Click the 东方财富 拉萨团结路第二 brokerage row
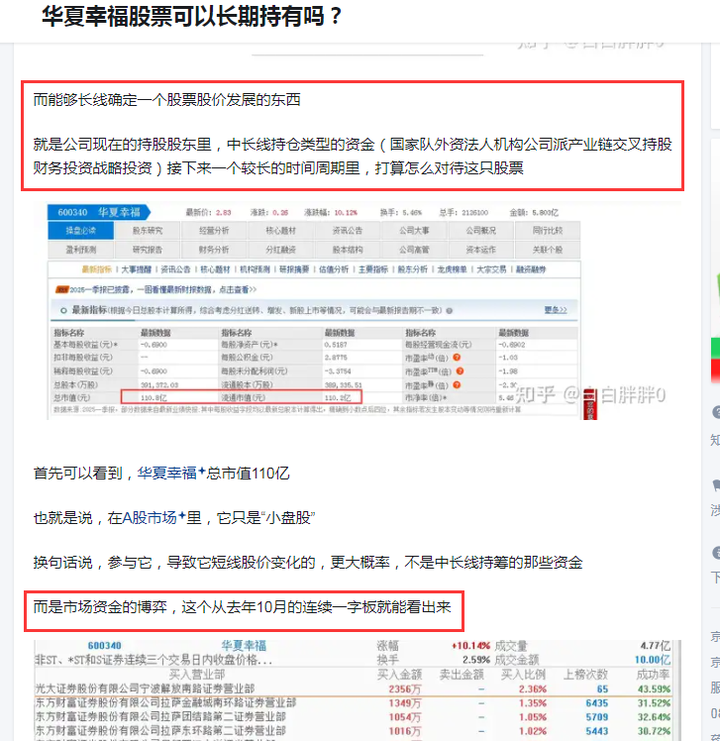This screenshot has width=720, height=741. coord(353,717)
